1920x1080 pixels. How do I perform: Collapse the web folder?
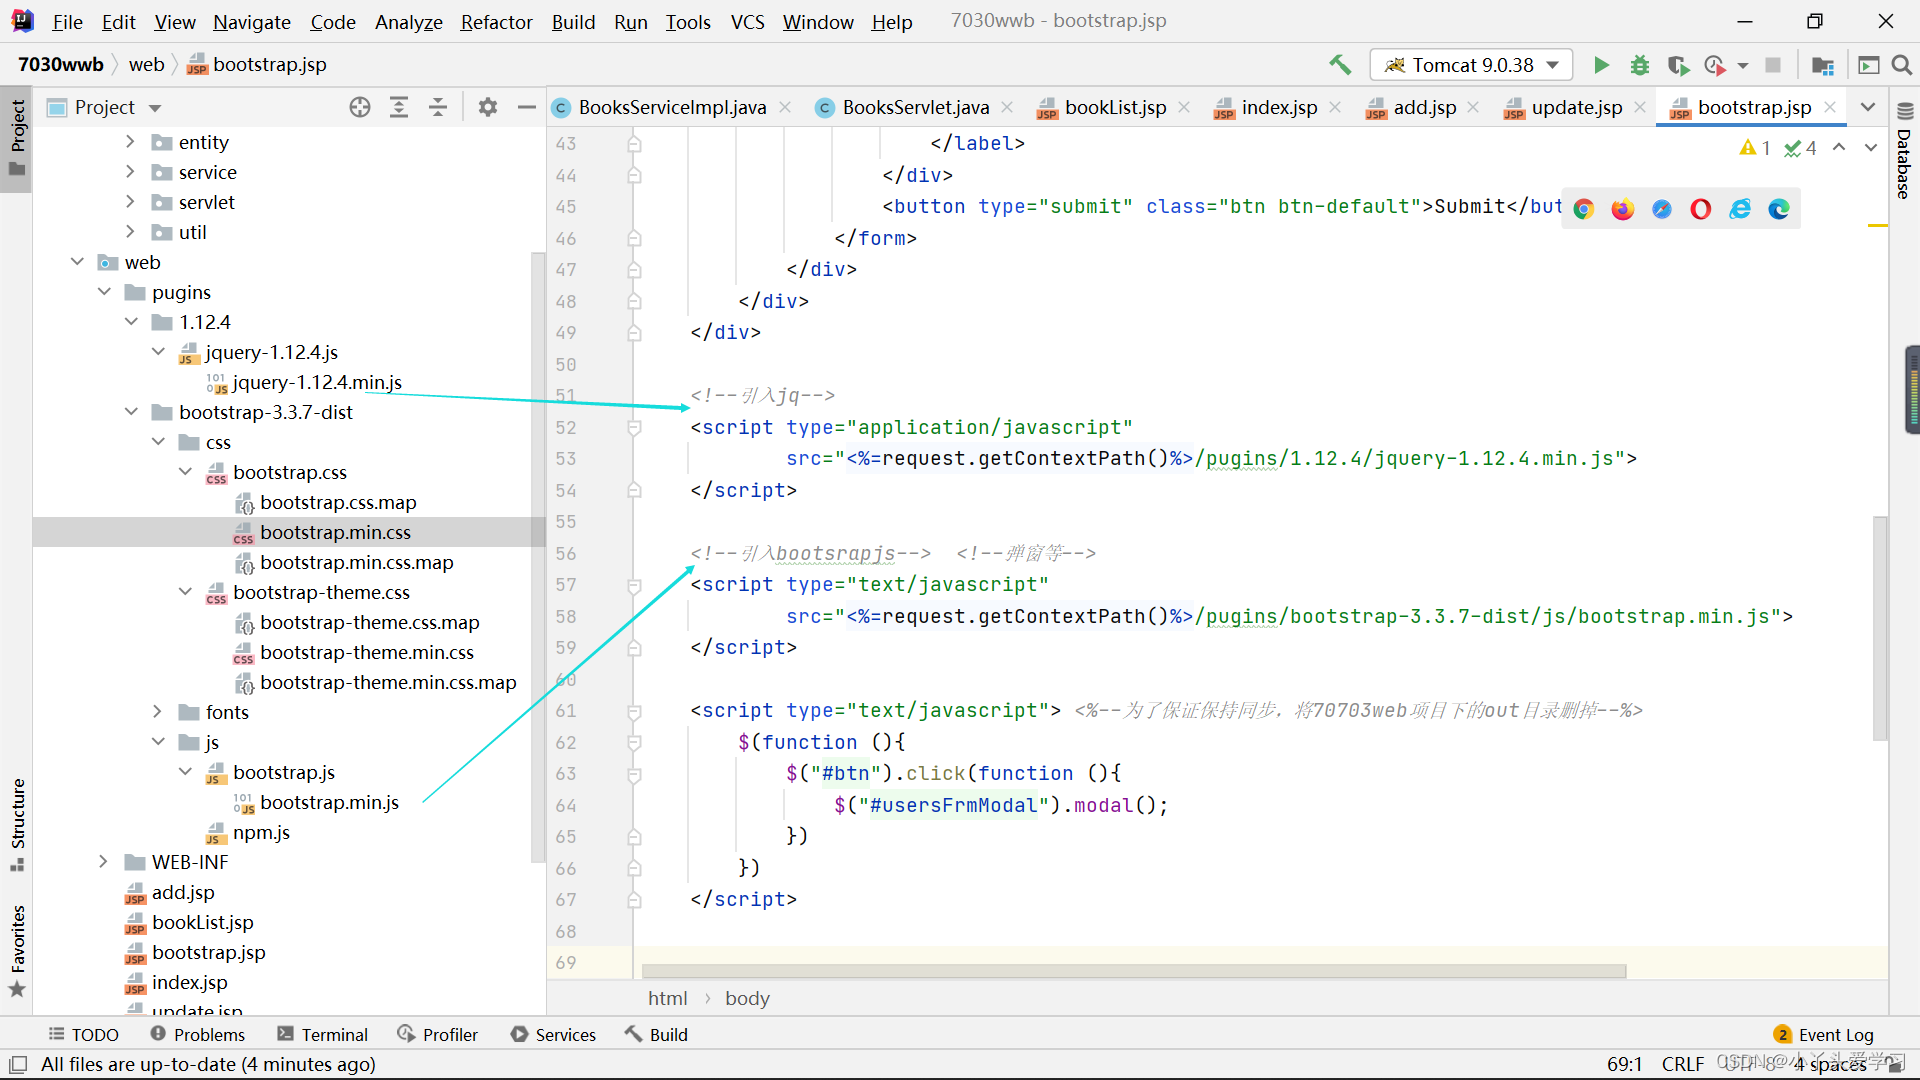point(77,262)
